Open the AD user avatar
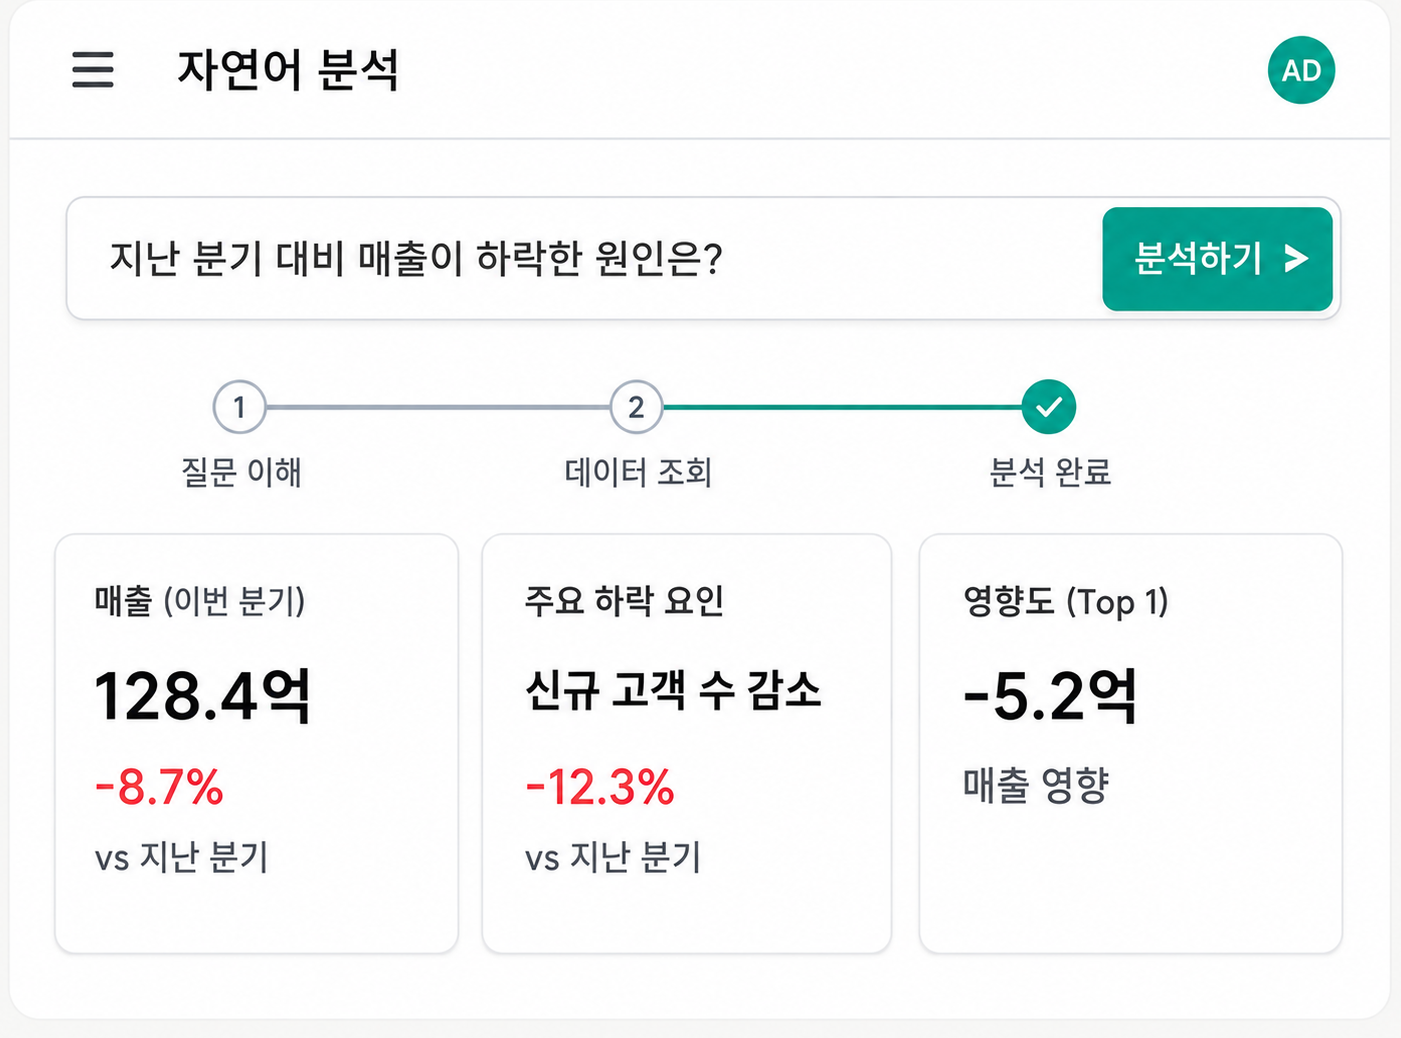 point(1301,70)
